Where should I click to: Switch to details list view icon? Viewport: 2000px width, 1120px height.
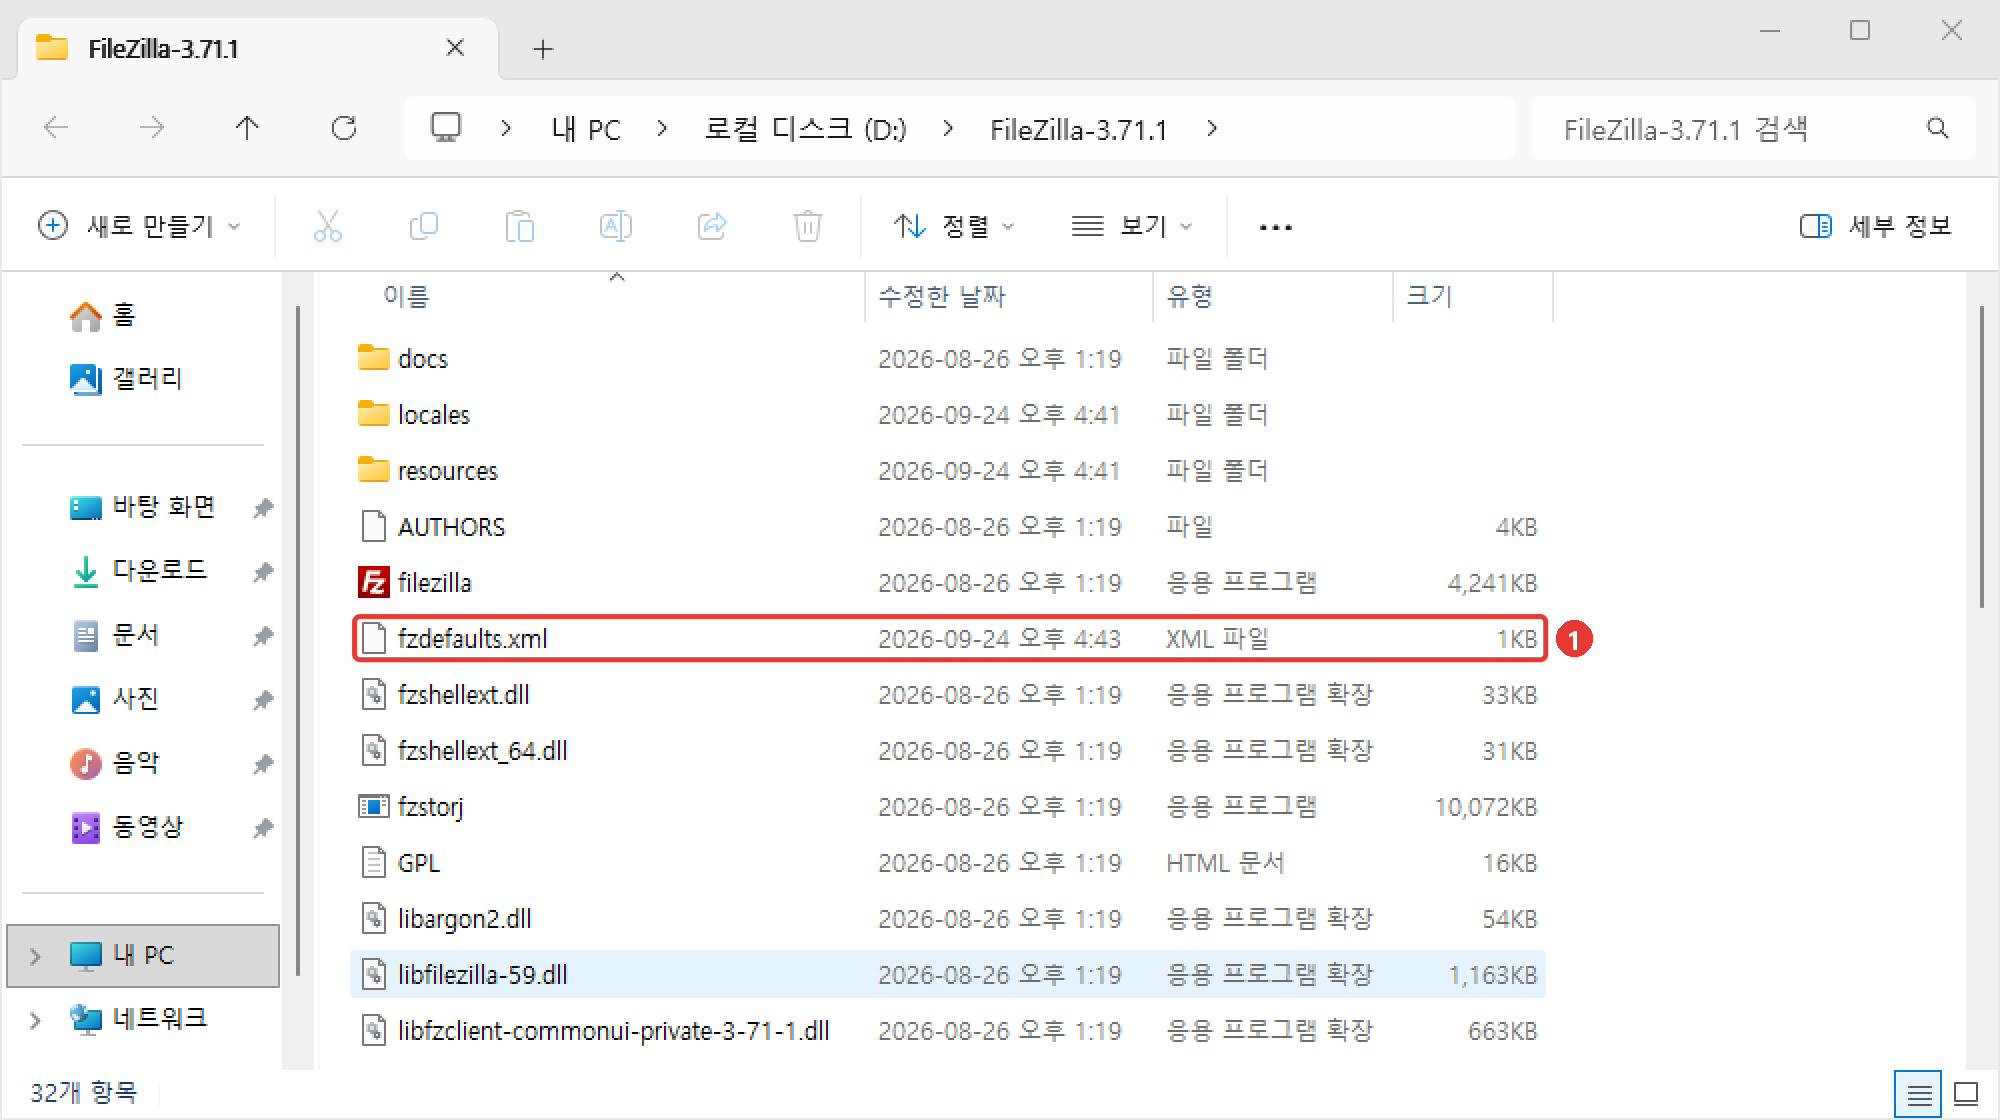click(1918, 1094)
